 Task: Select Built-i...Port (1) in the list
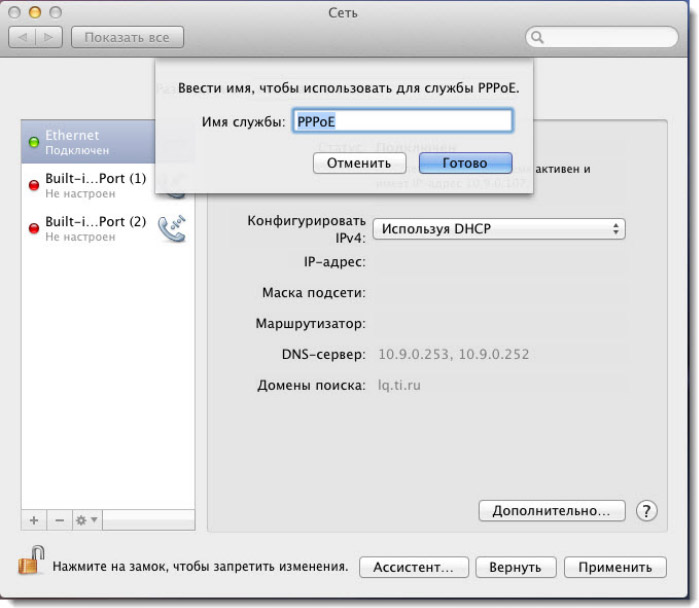point(107,185)
